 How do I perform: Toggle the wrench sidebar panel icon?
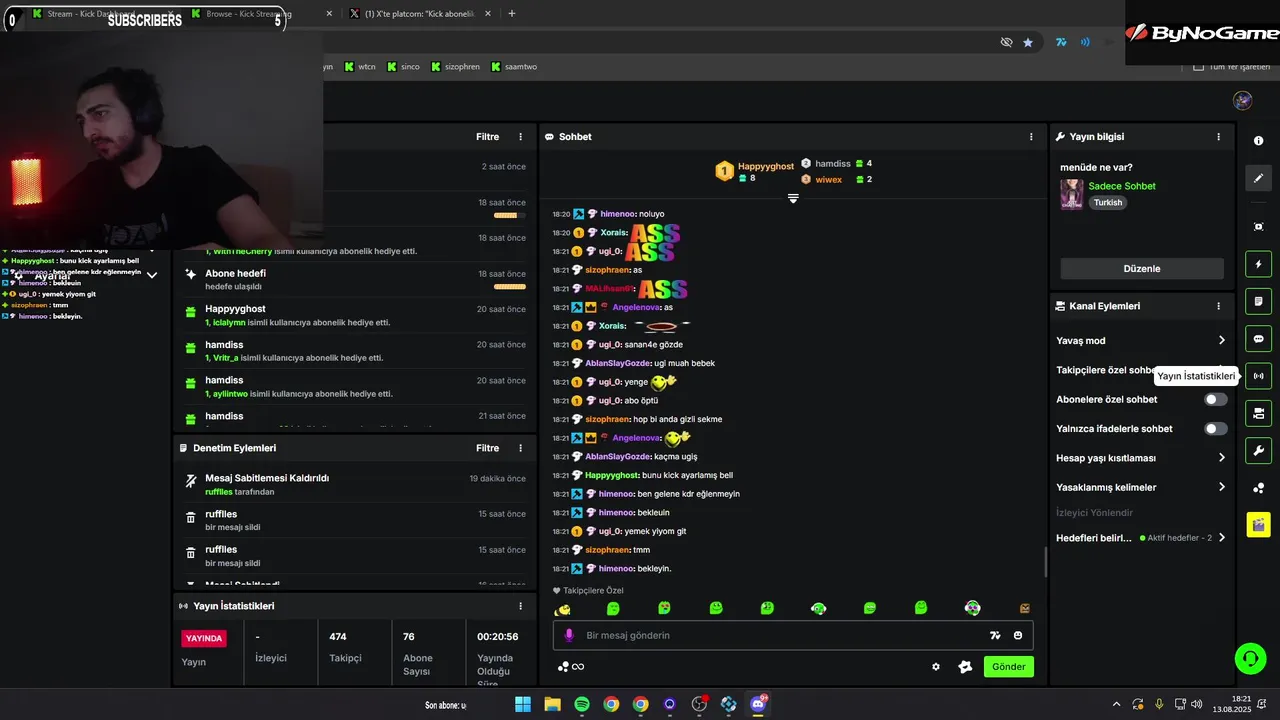(x=1259, y=450)
